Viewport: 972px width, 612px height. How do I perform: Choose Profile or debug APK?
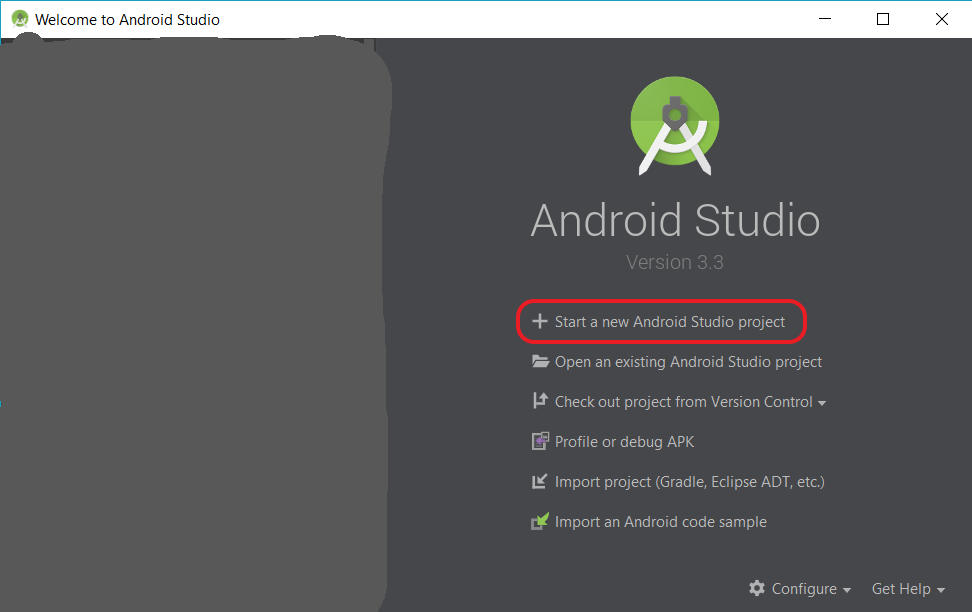[x=624, y=441]
